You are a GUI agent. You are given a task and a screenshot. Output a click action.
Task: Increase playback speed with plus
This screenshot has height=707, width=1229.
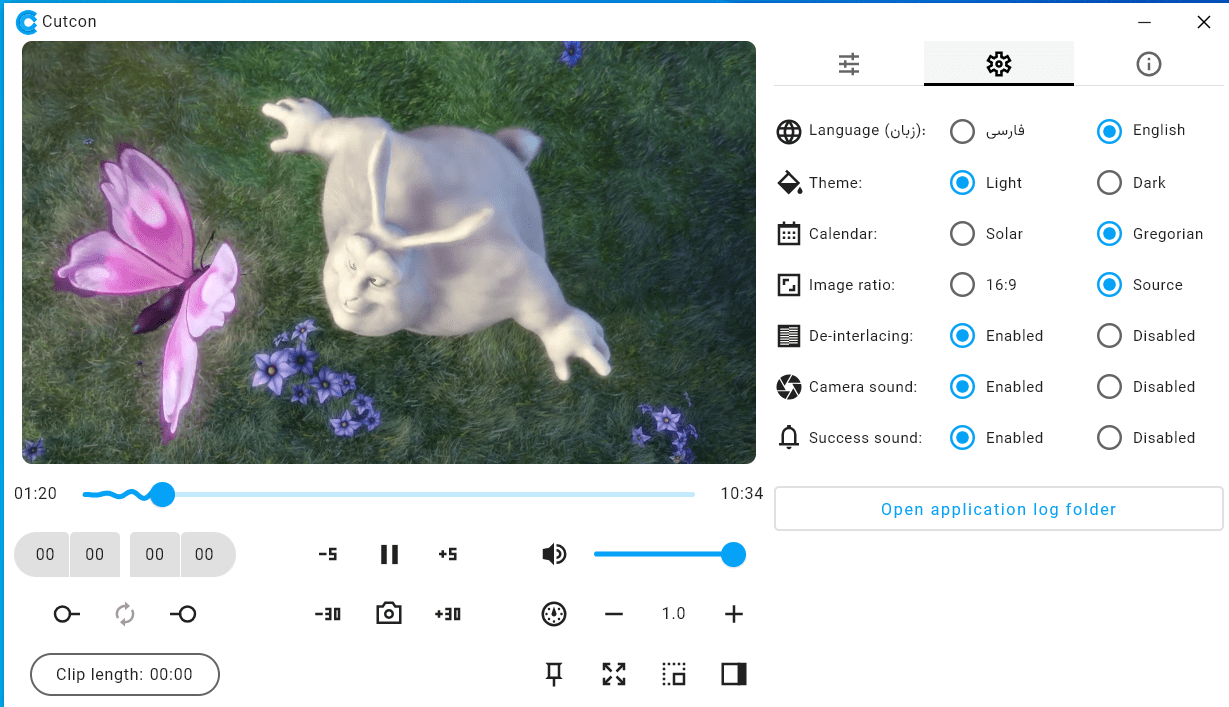tap(734, 614)
